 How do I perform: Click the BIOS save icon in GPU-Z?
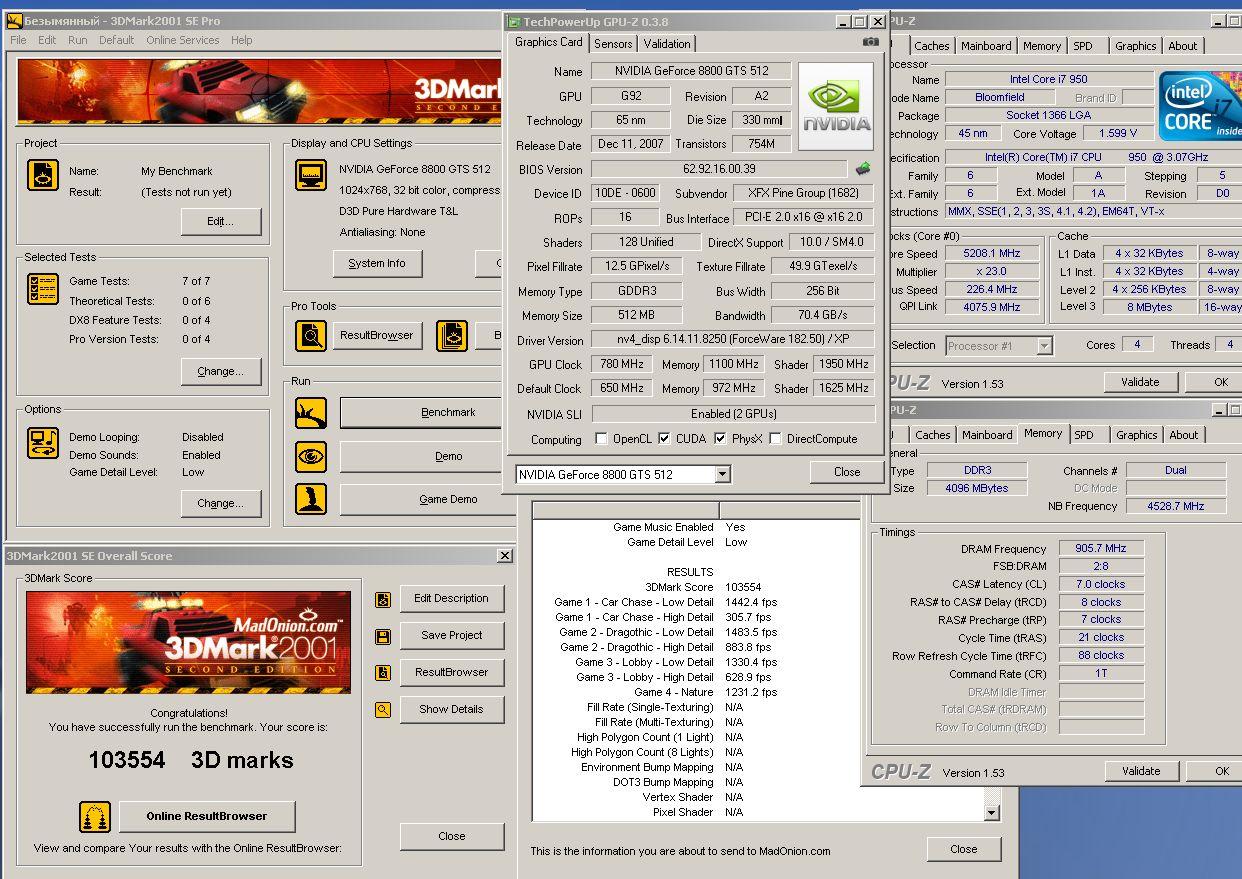862,169
